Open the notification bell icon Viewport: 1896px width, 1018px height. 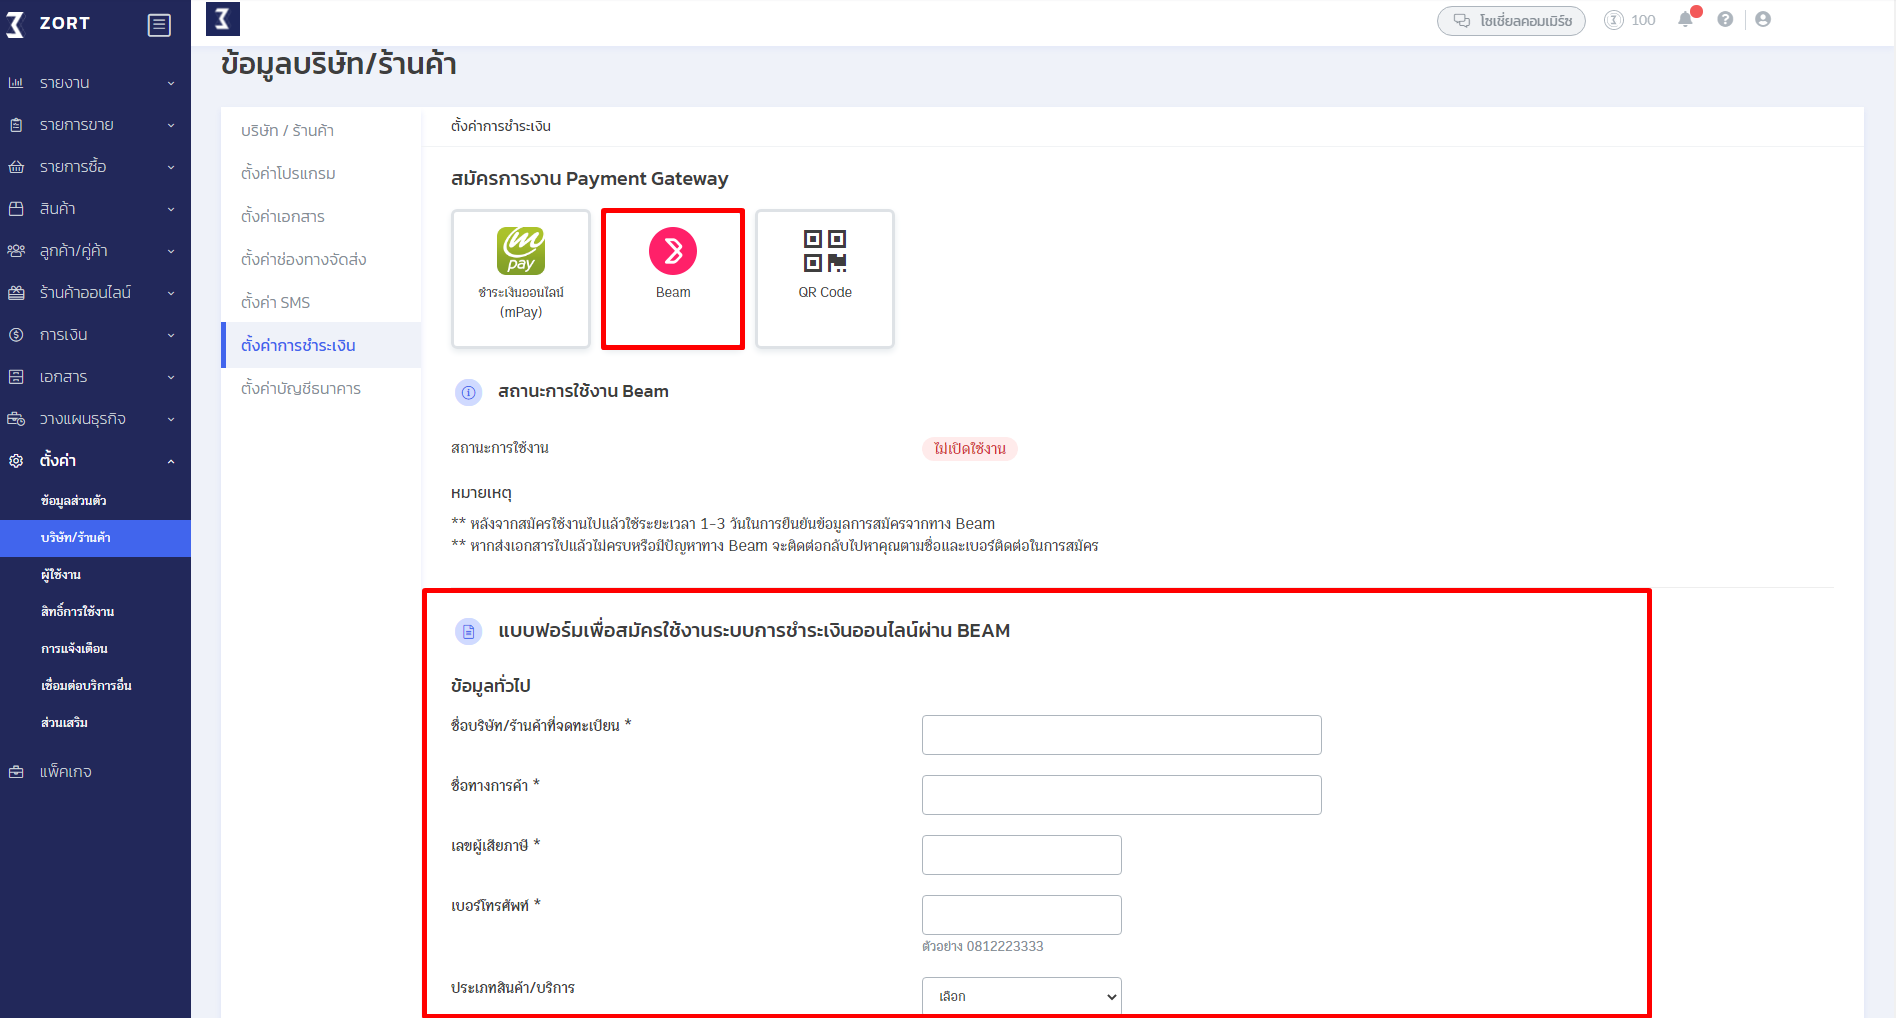pyautogui.click(x=1685, y=20)
